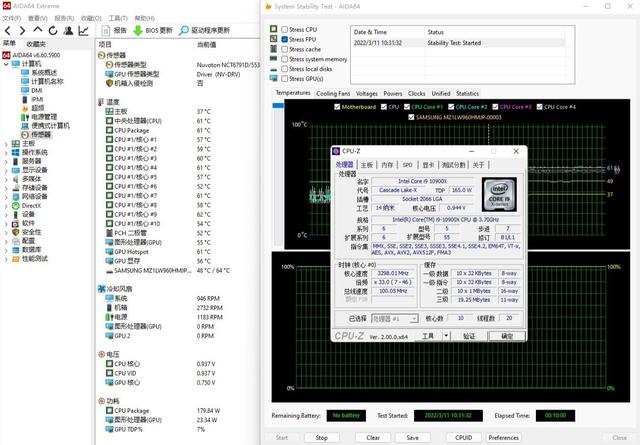Image resolution: width=640 pixels, height=445 pixels.
Task: Expand the 主板 tree node
Action: coord(6,144)
